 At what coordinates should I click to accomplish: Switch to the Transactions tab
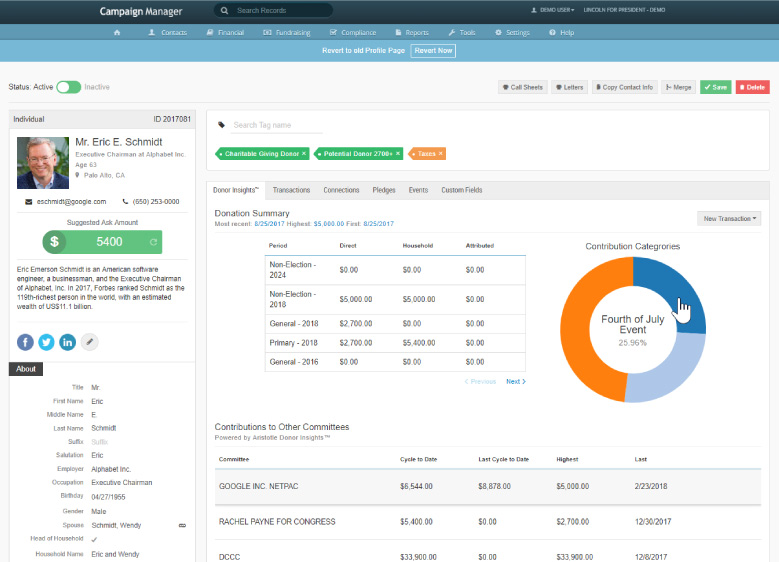coord(291,190)
